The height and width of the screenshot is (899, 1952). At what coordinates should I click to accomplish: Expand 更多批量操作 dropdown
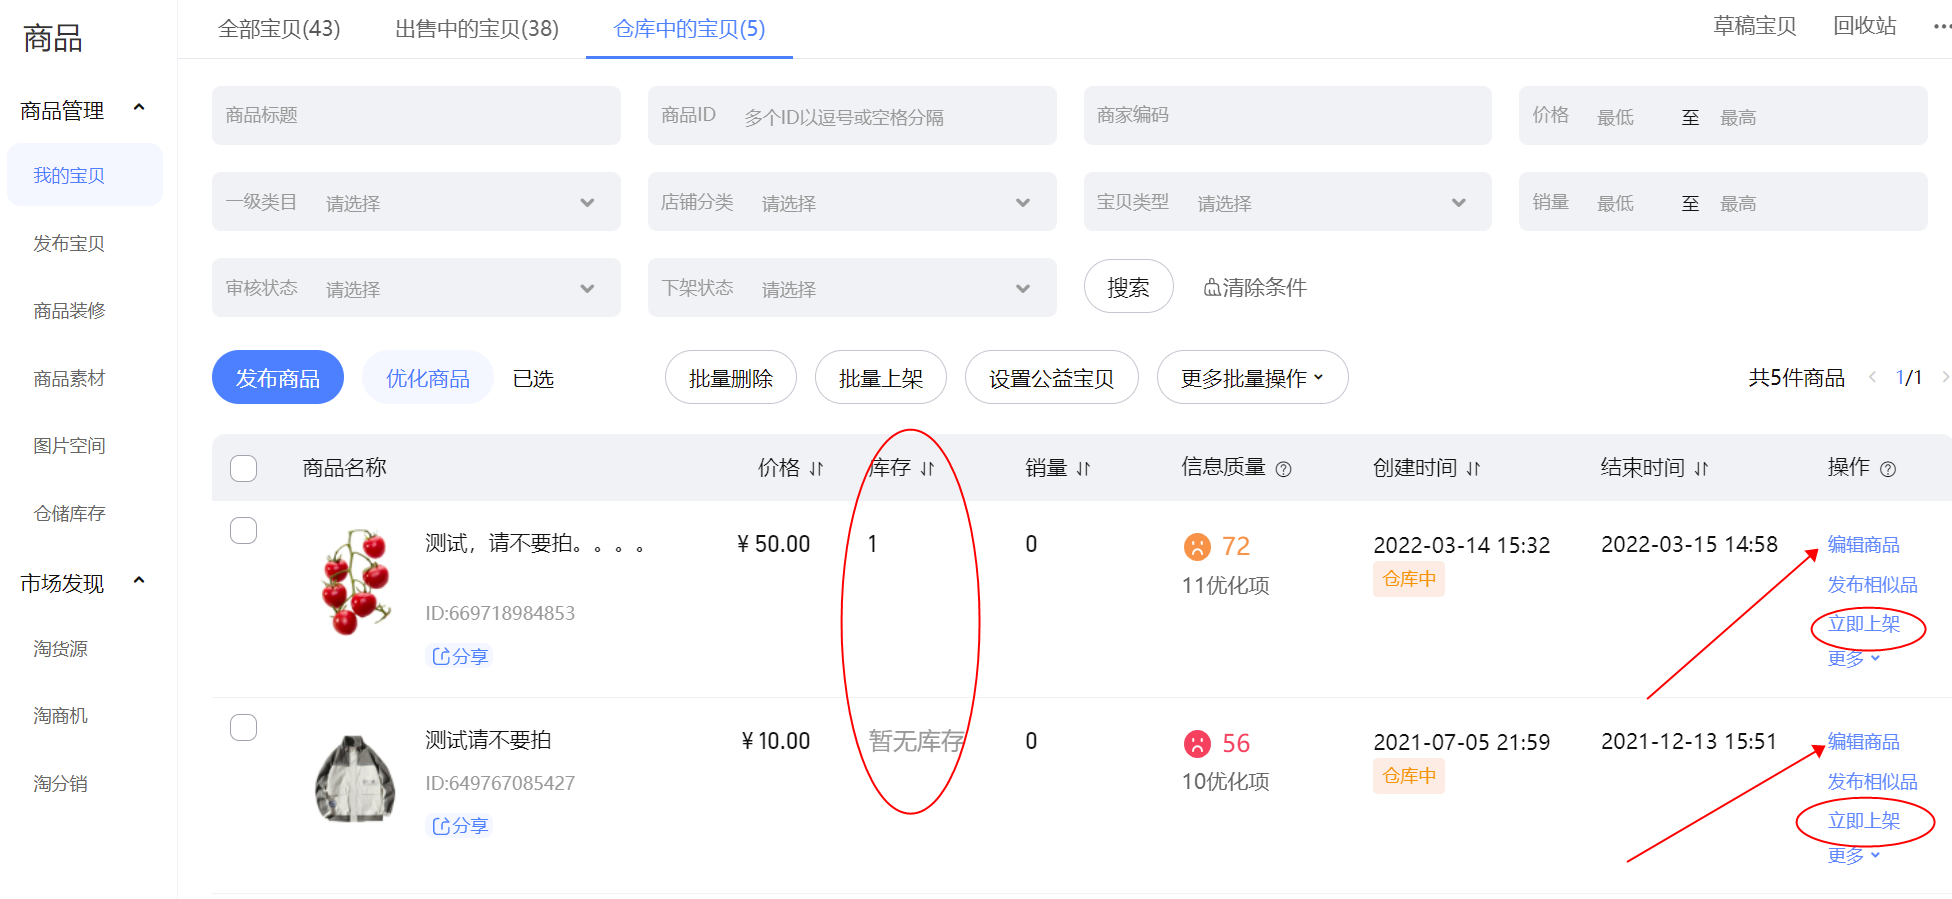tap(1252, 378)
